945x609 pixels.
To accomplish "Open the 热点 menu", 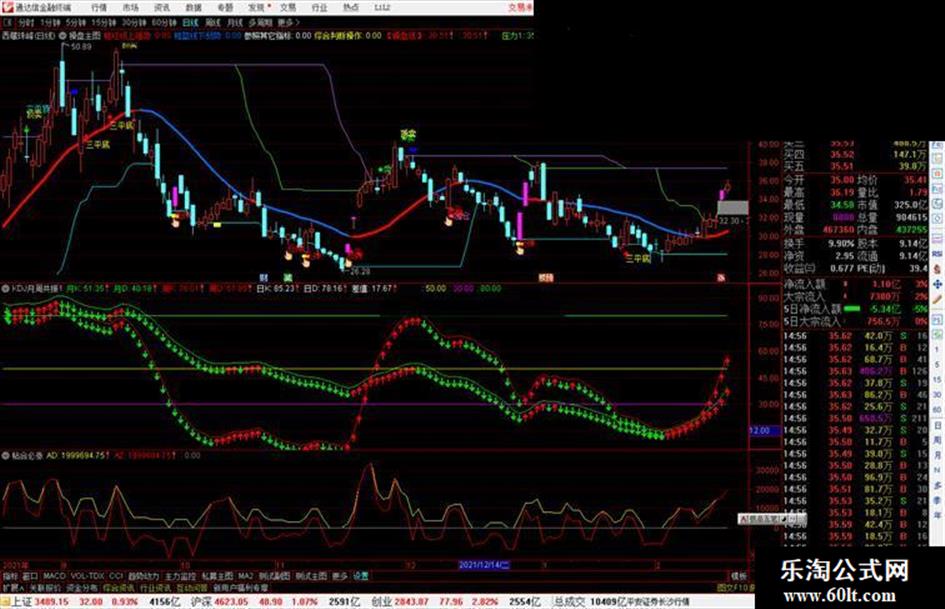I will click(x=351, y=7).
